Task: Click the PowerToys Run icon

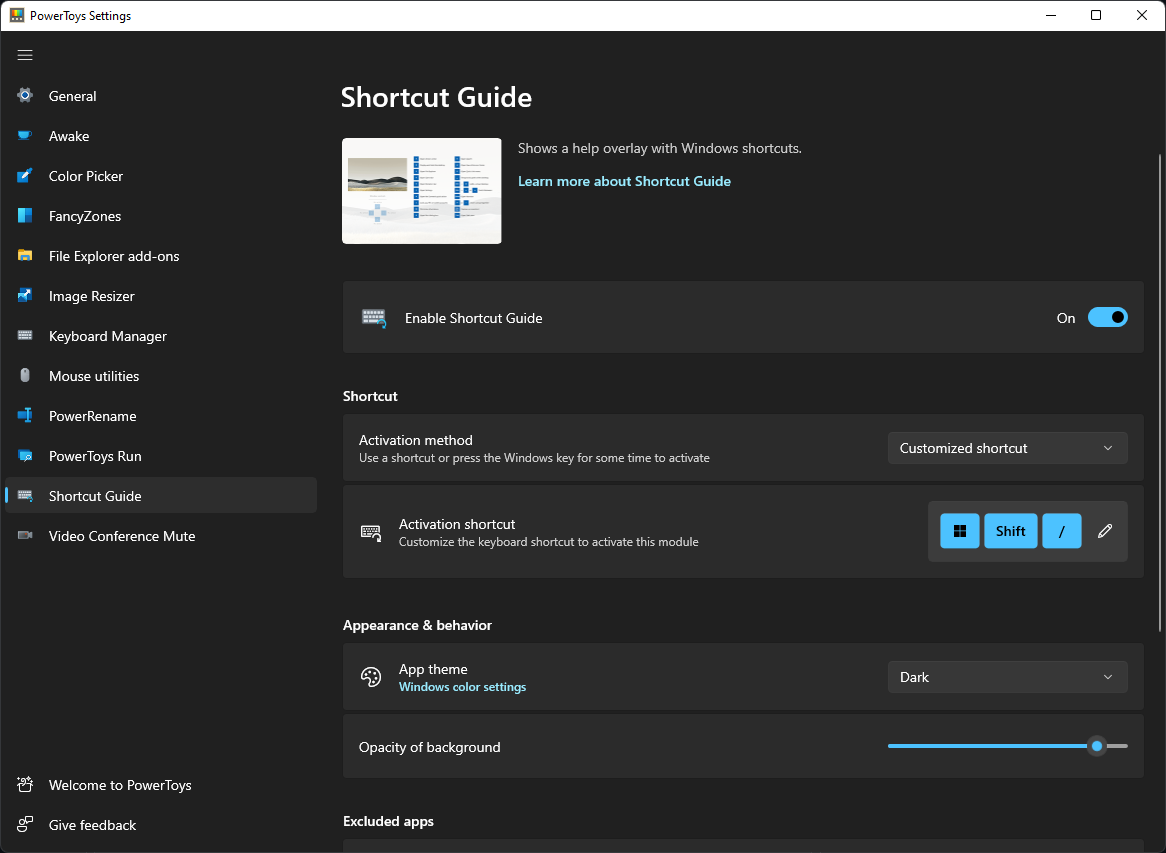Action: (24, 456)
